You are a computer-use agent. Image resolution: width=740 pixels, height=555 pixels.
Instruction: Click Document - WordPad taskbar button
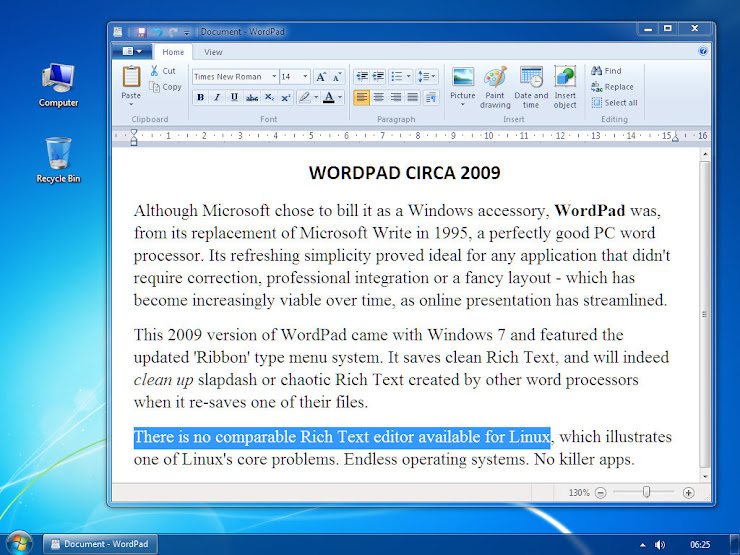(x=101, y=544)
